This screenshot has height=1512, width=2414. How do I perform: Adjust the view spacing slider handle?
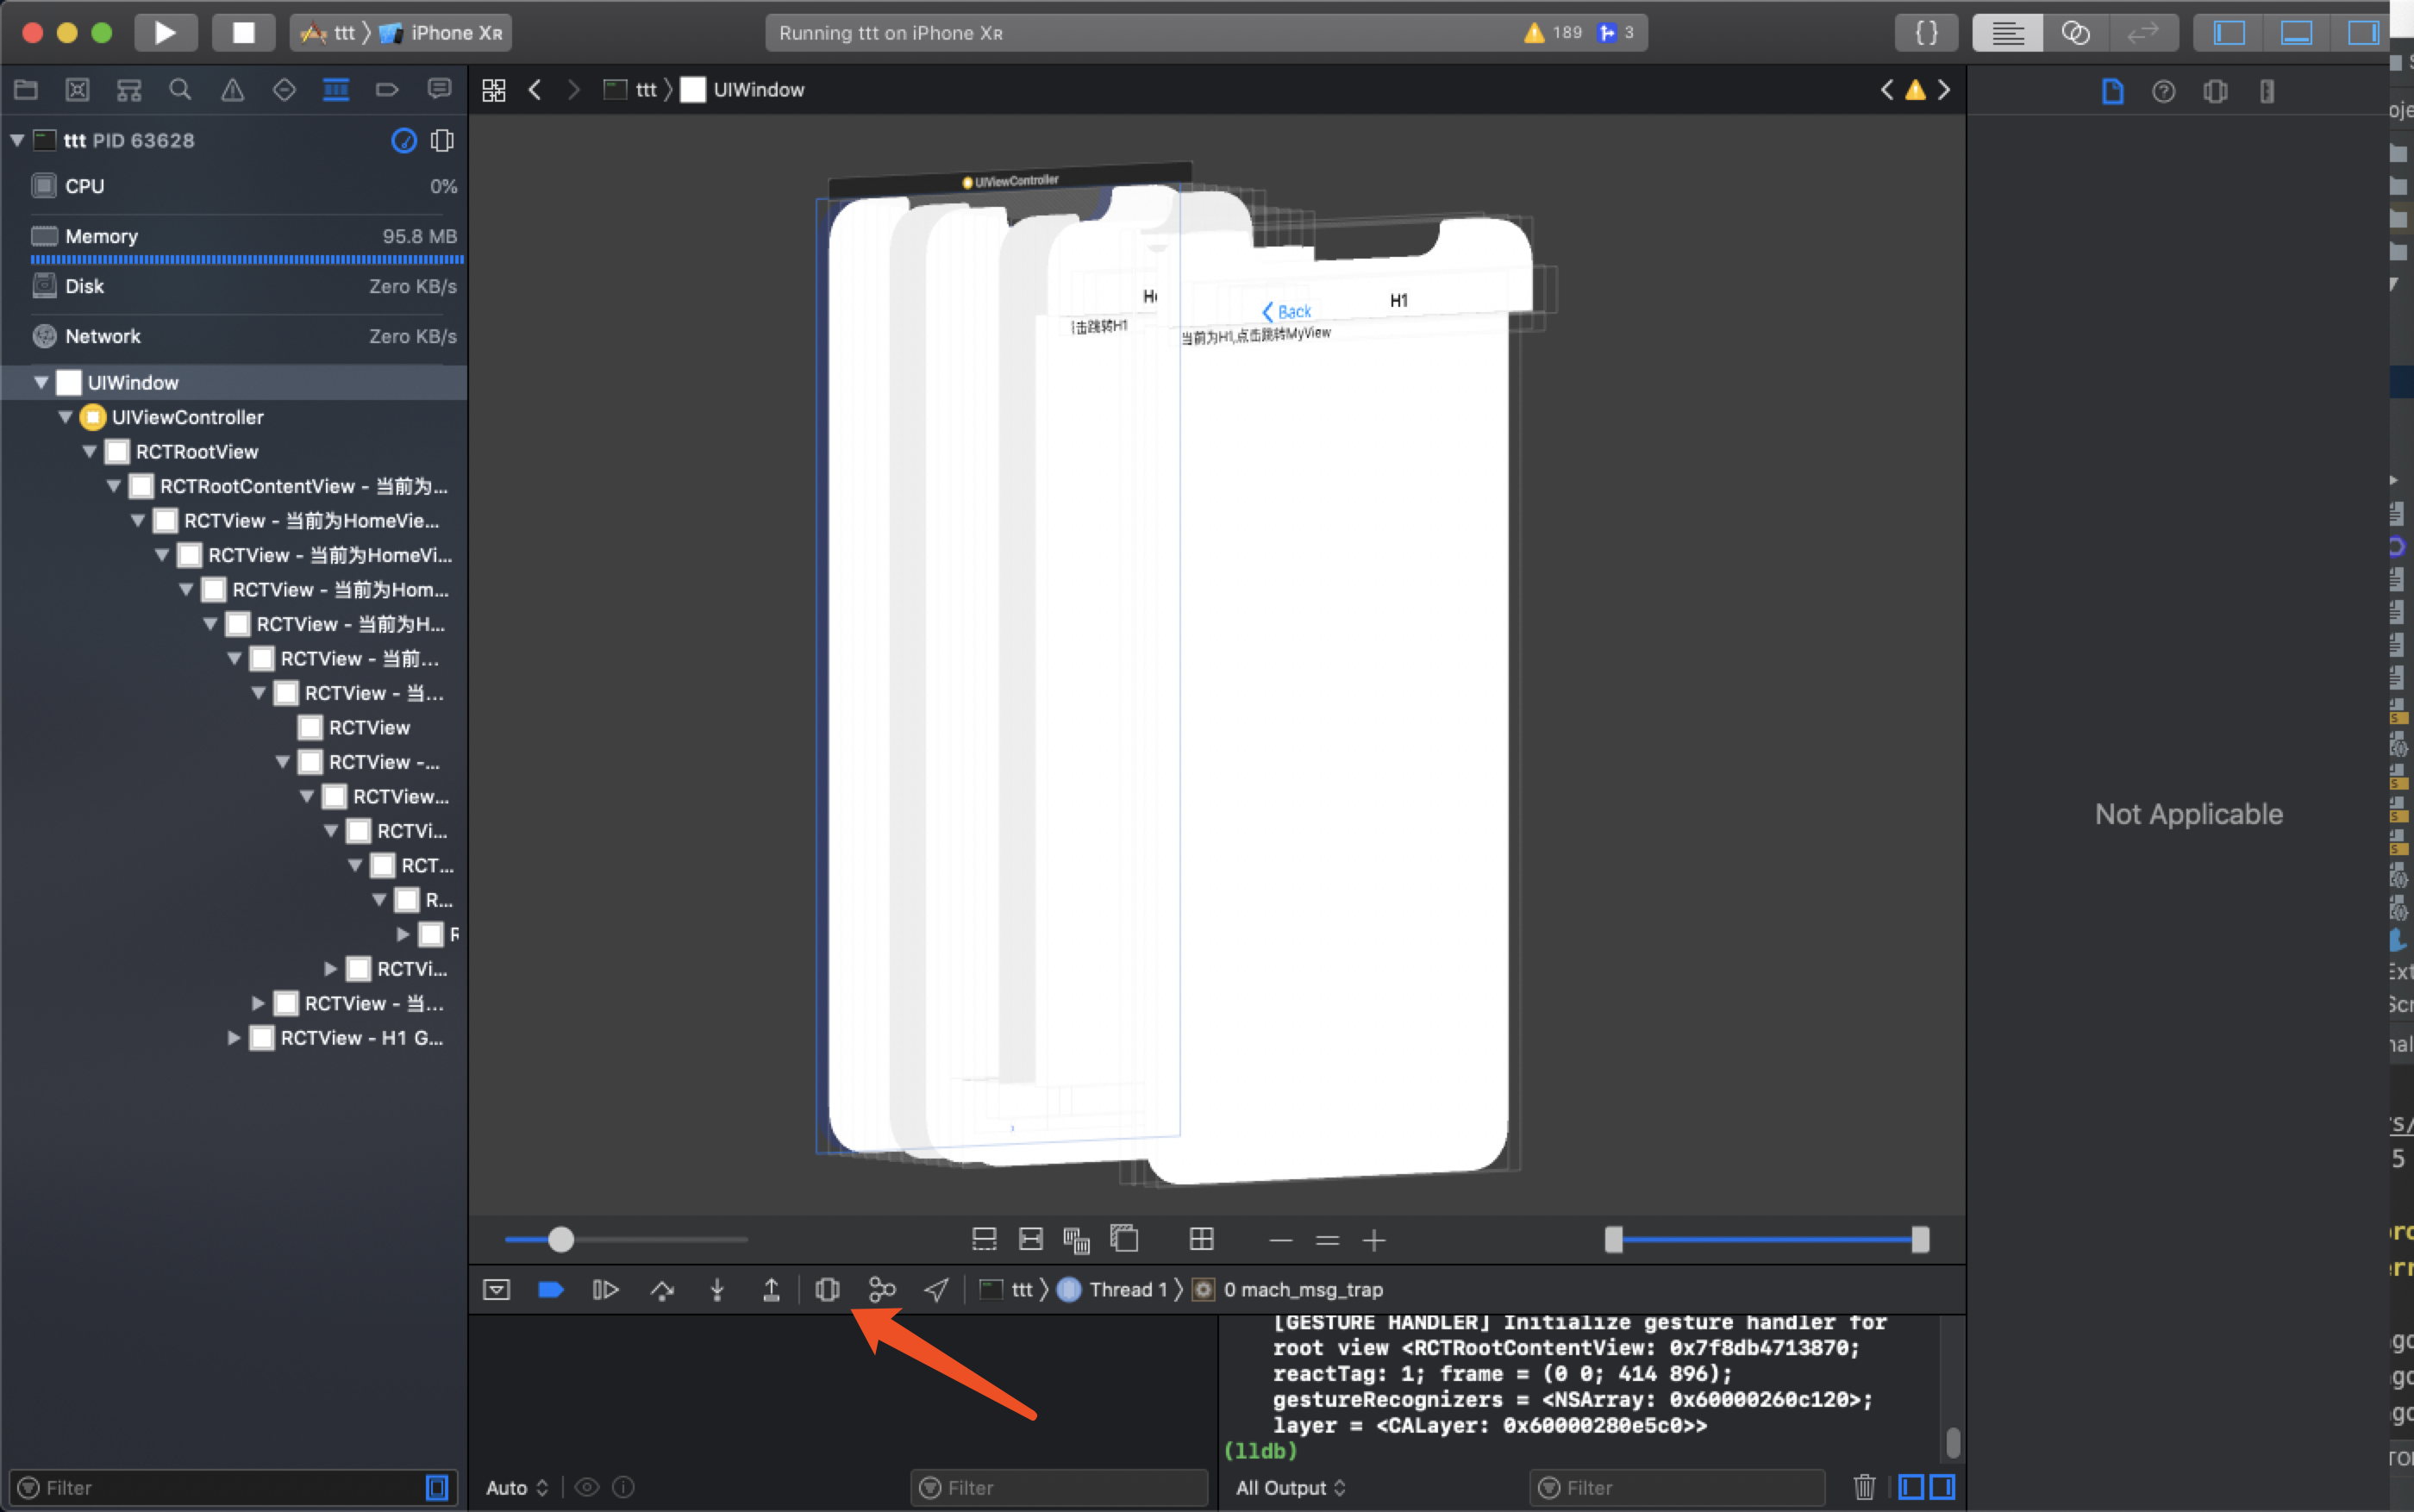point(561,1240)
